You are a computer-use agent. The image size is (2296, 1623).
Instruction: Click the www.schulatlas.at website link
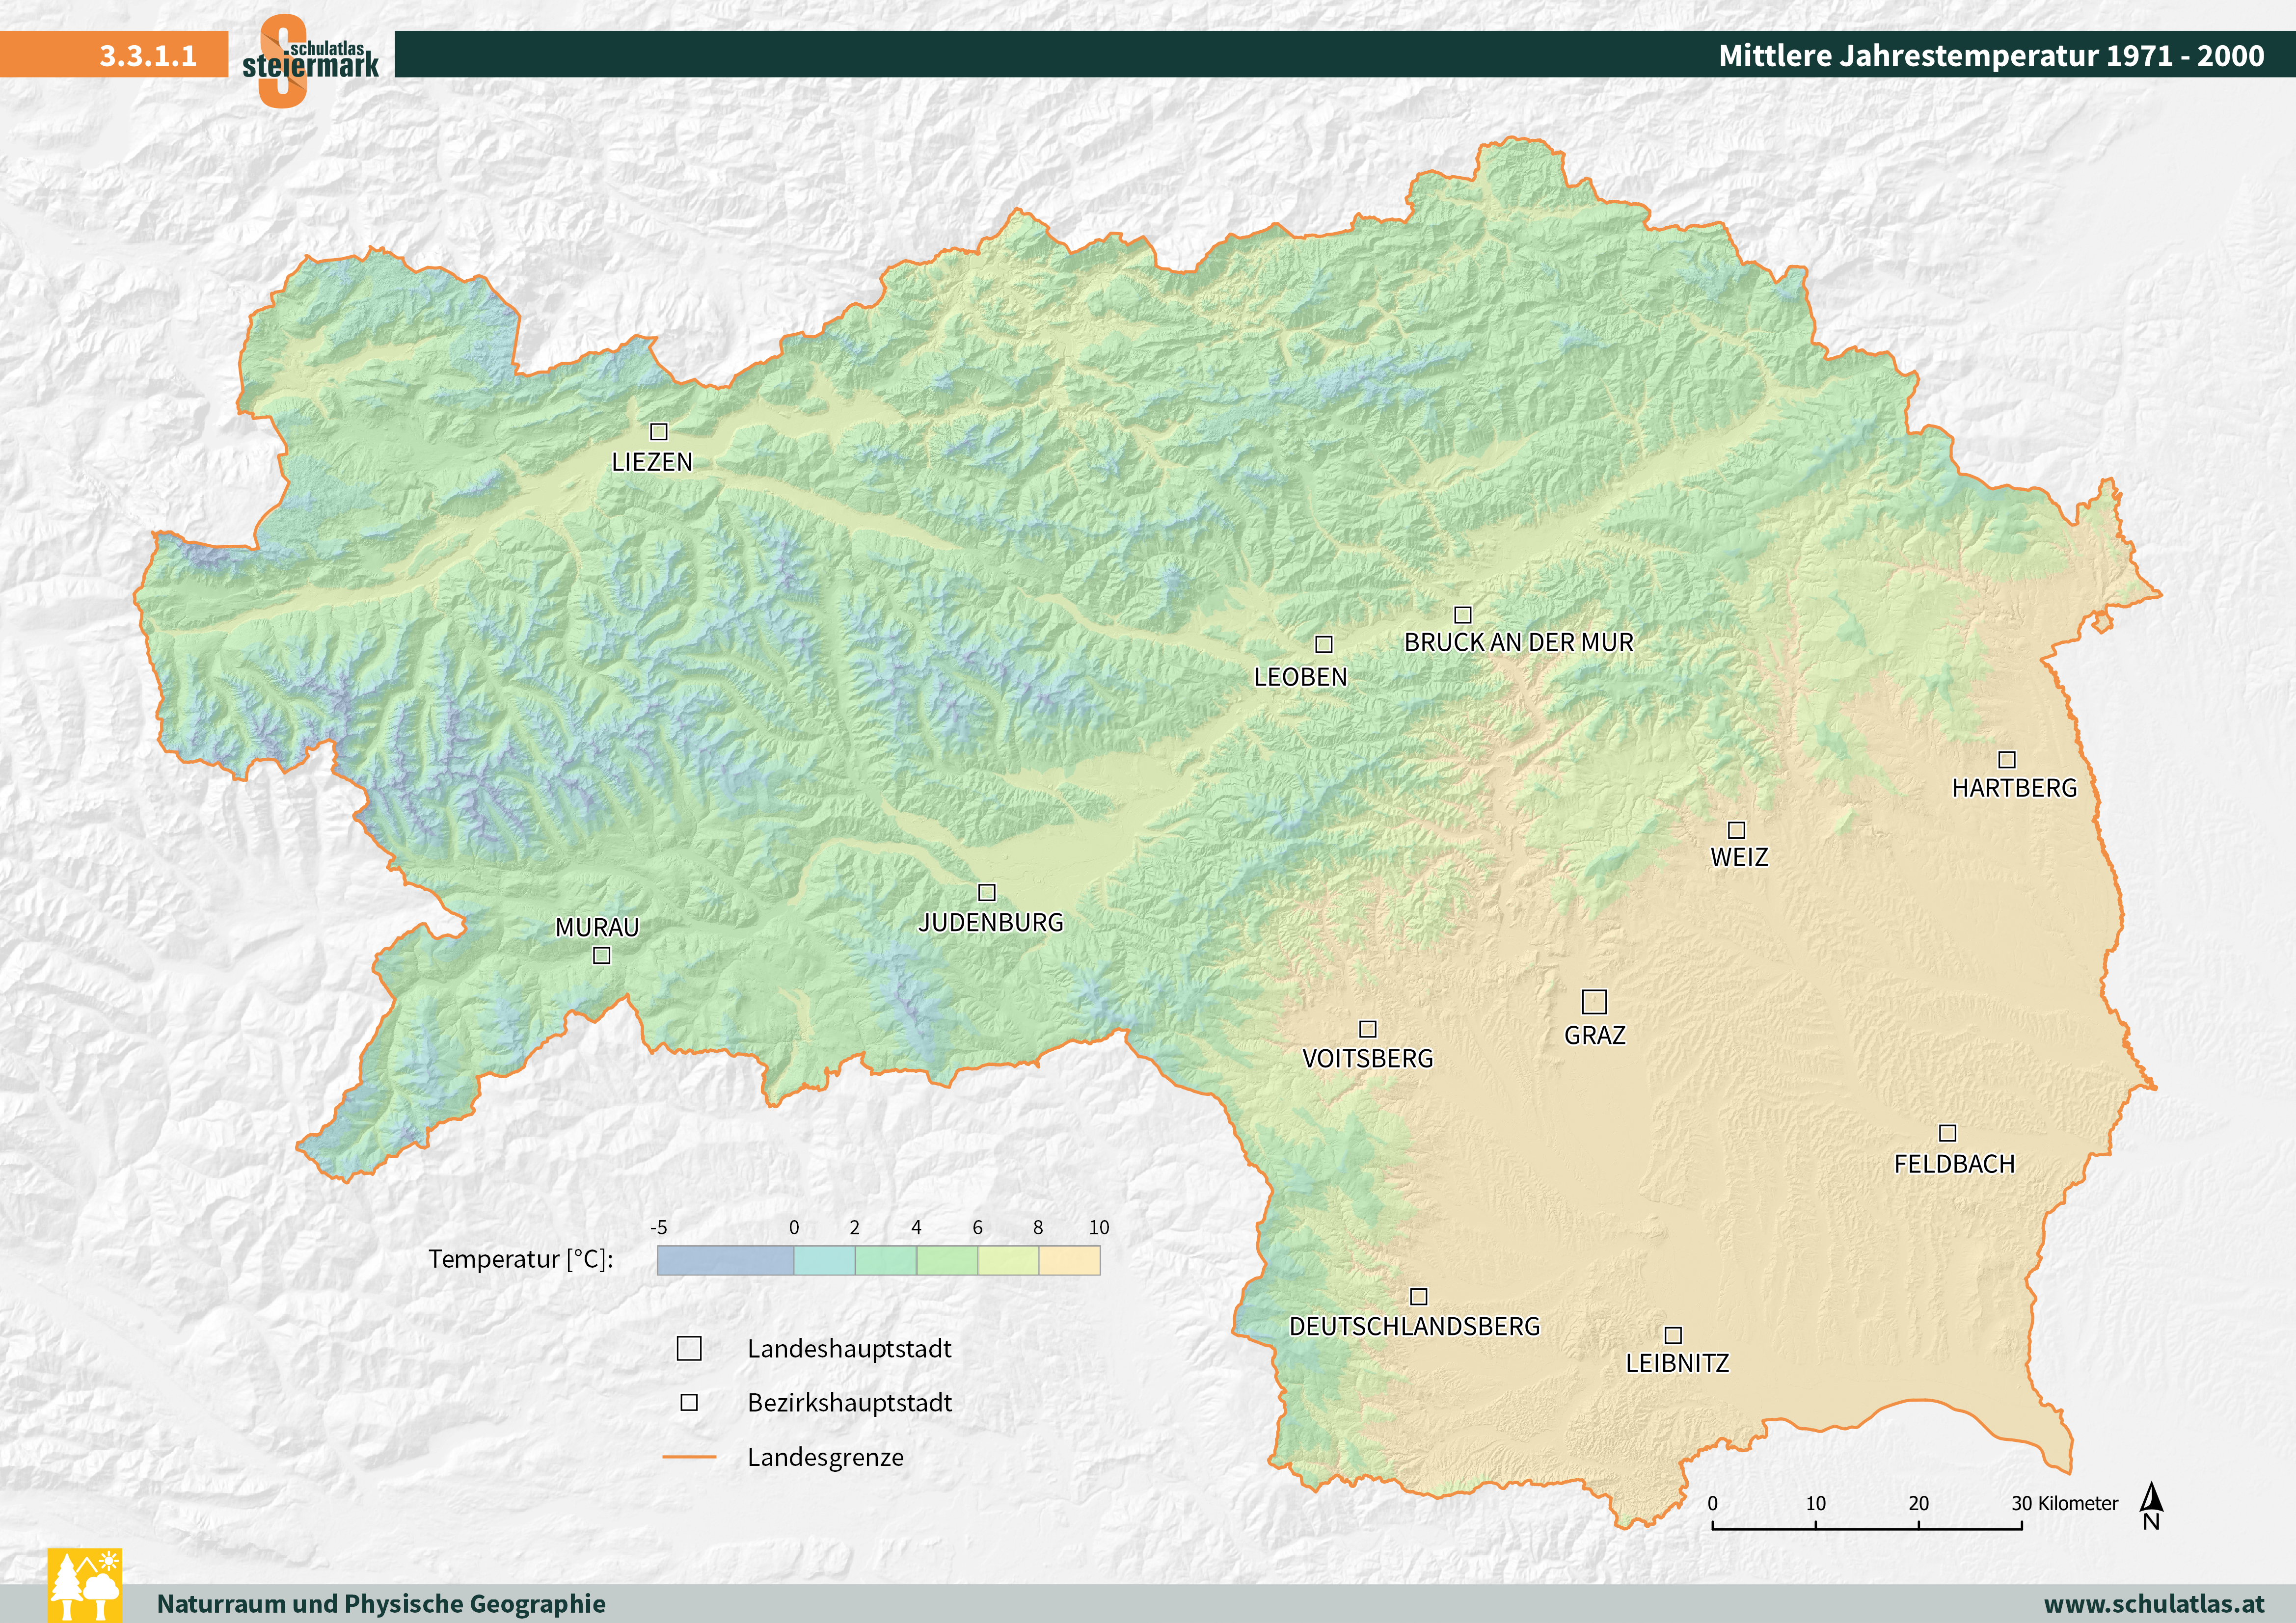coord(2154,1604)
